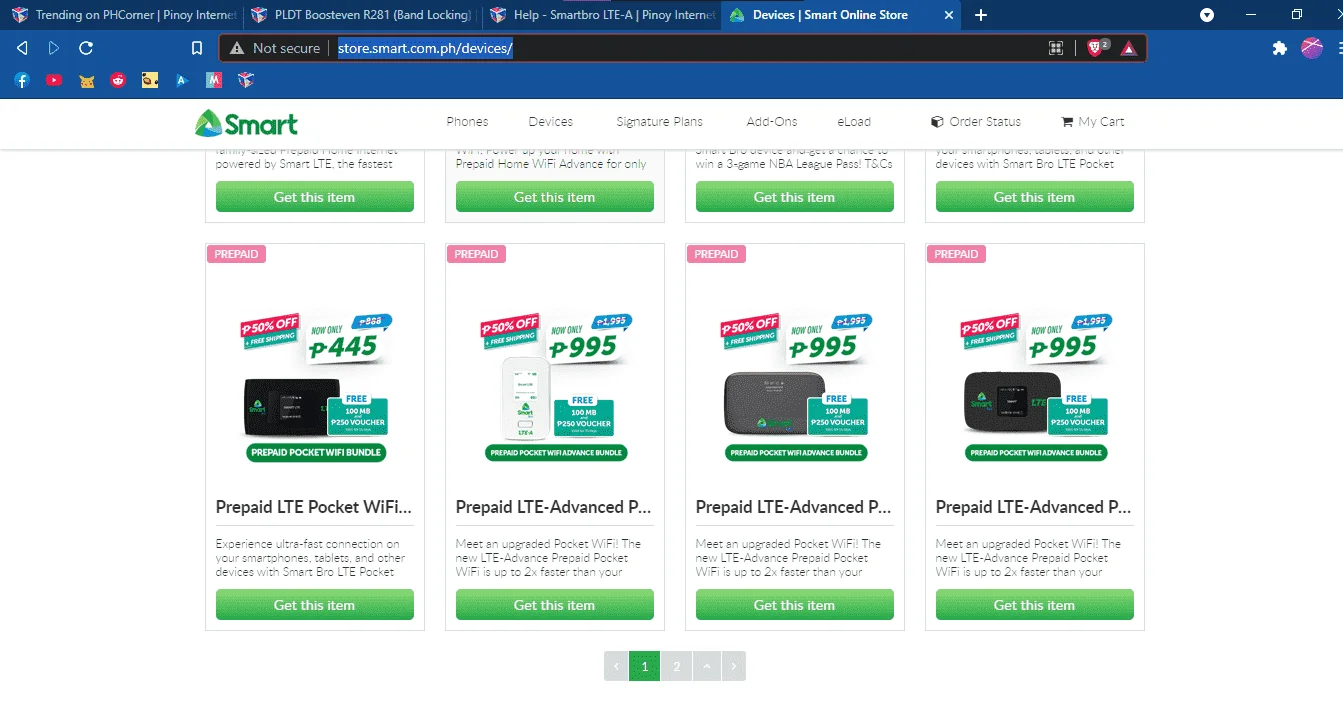
Task: Open the Reddit bookmark icon
Action: pos(118,80)
